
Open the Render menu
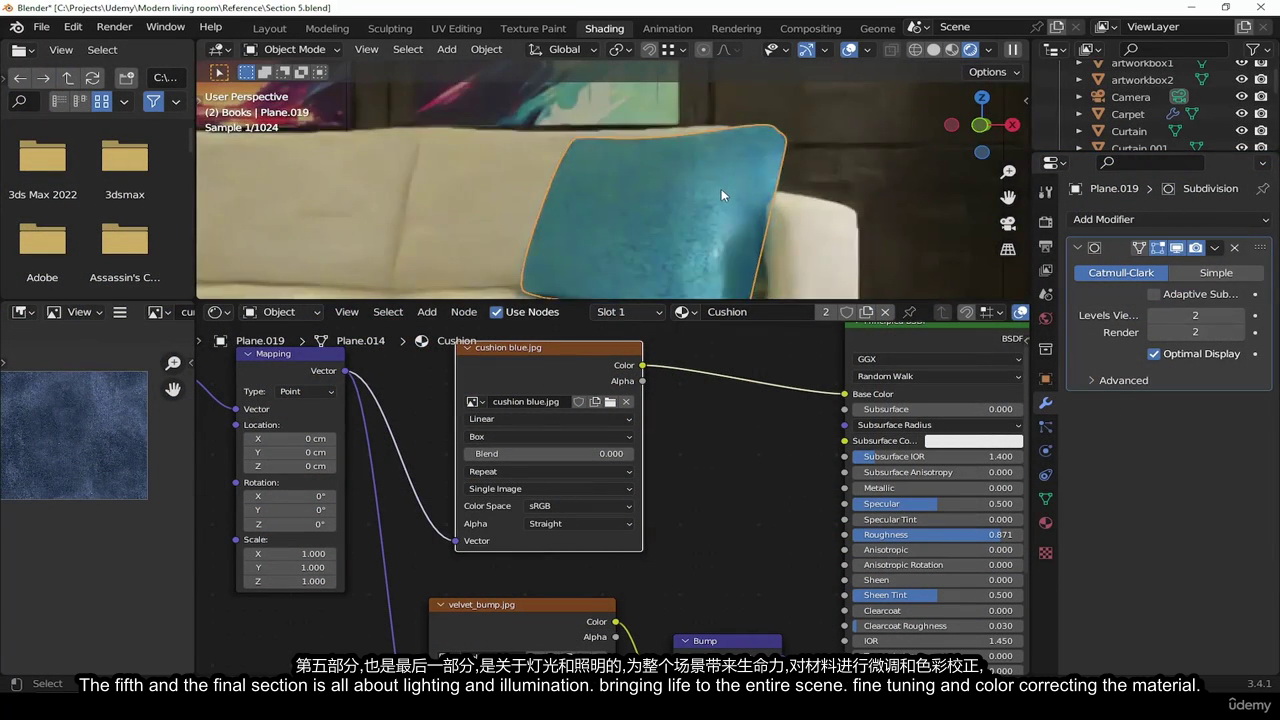pos(114,27)
